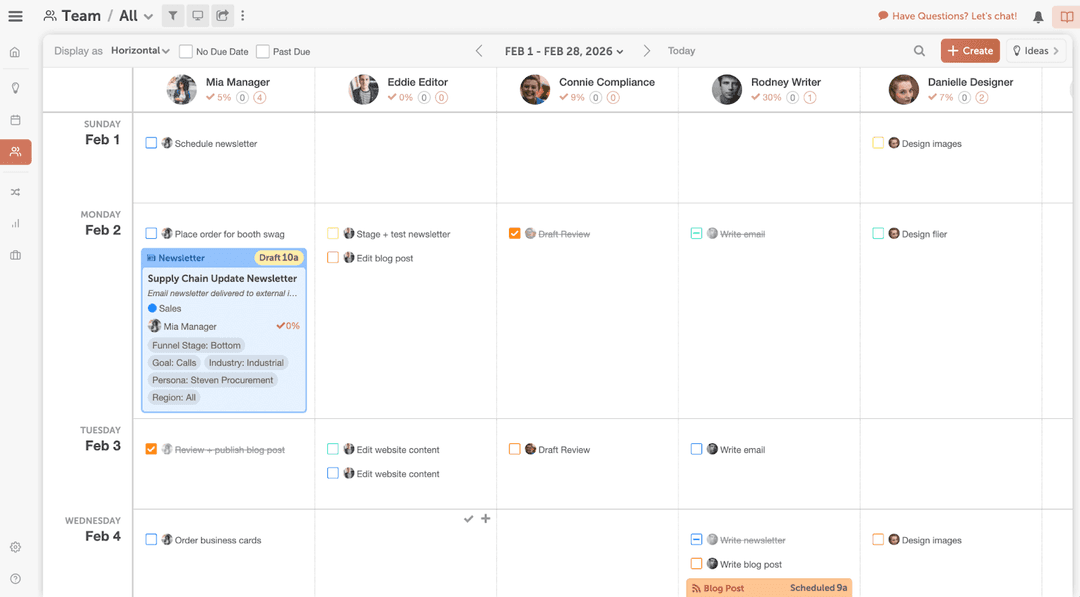Uncheck Review + publish blog post task
The width and height of the screenshot is (1080, 597).
(x=151, y=449)
